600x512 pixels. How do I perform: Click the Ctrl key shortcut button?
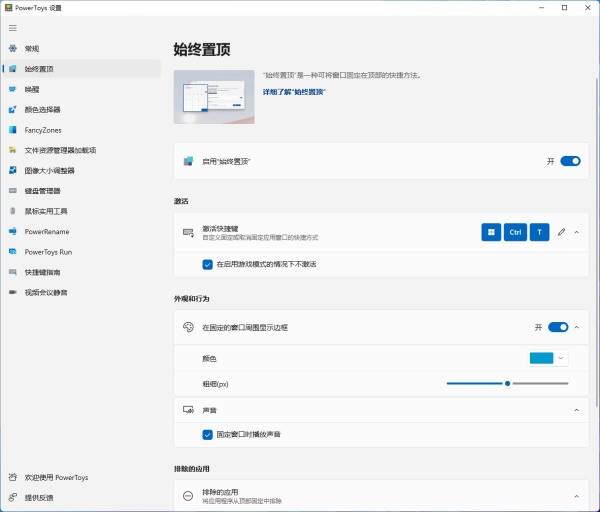[x=515, y=232]
